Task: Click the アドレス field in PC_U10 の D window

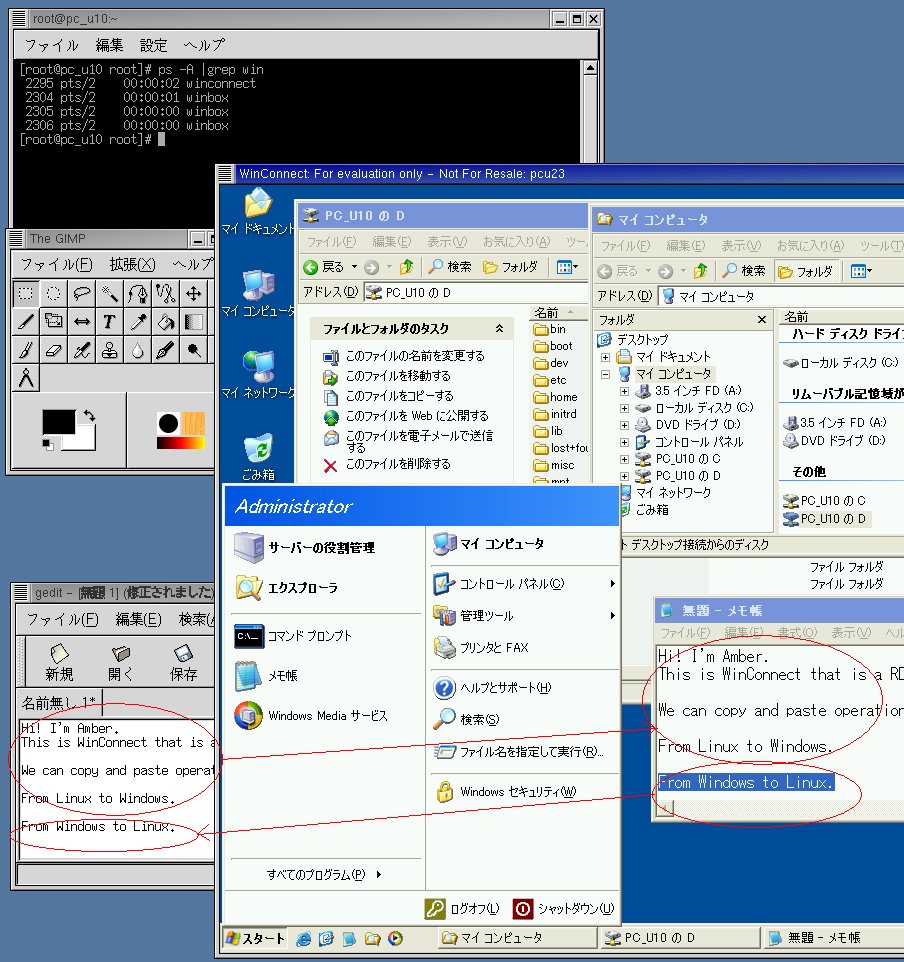Action: tap(476, 293)
